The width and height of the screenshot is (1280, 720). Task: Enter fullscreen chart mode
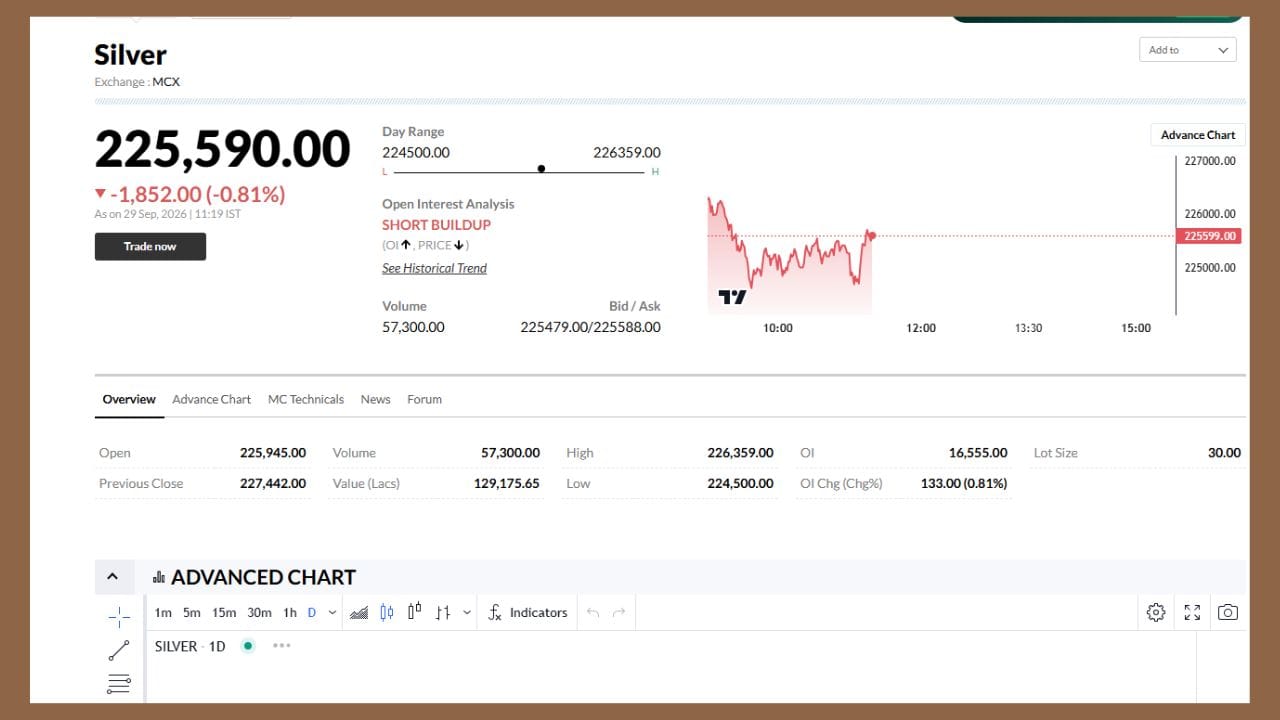(1192, 613)
